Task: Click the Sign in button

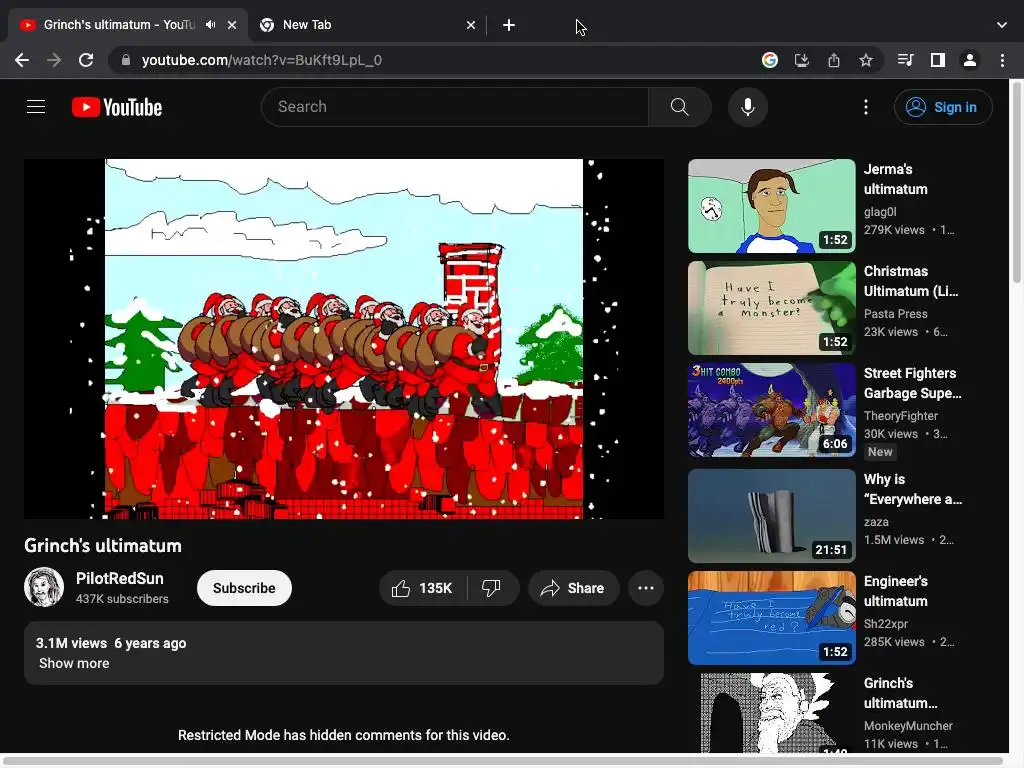Action: (943, 107)
